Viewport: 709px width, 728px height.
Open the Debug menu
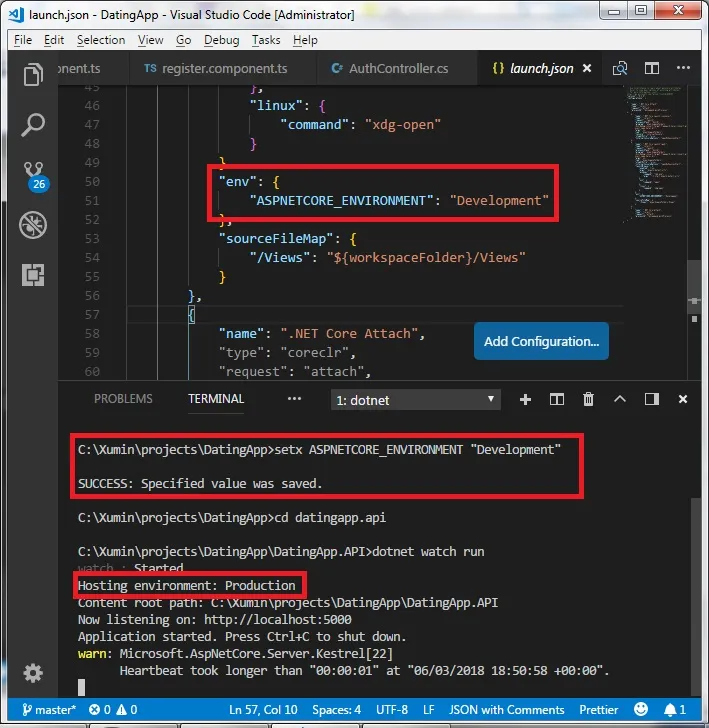pos(221,40)
